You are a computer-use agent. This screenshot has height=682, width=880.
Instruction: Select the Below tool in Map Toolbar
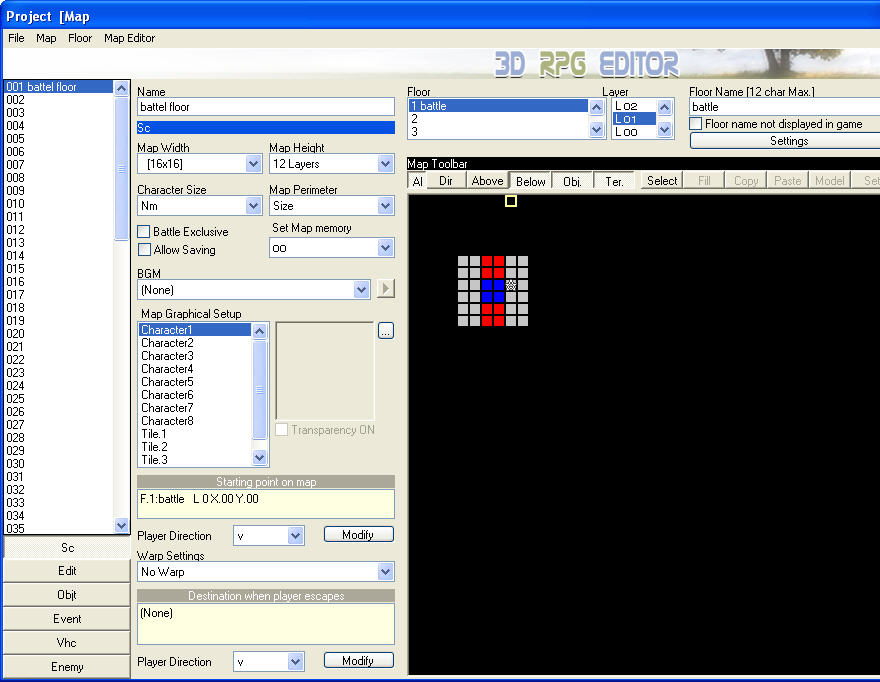[531, 181]
